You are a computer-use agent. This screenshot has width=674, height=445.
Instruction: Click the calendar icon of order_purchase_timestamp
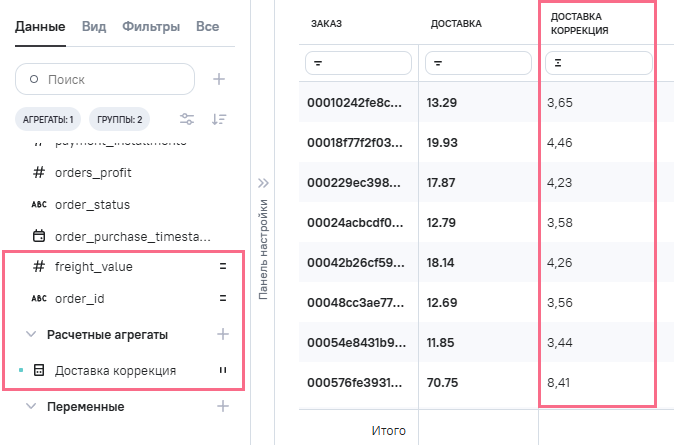(39, 236)
